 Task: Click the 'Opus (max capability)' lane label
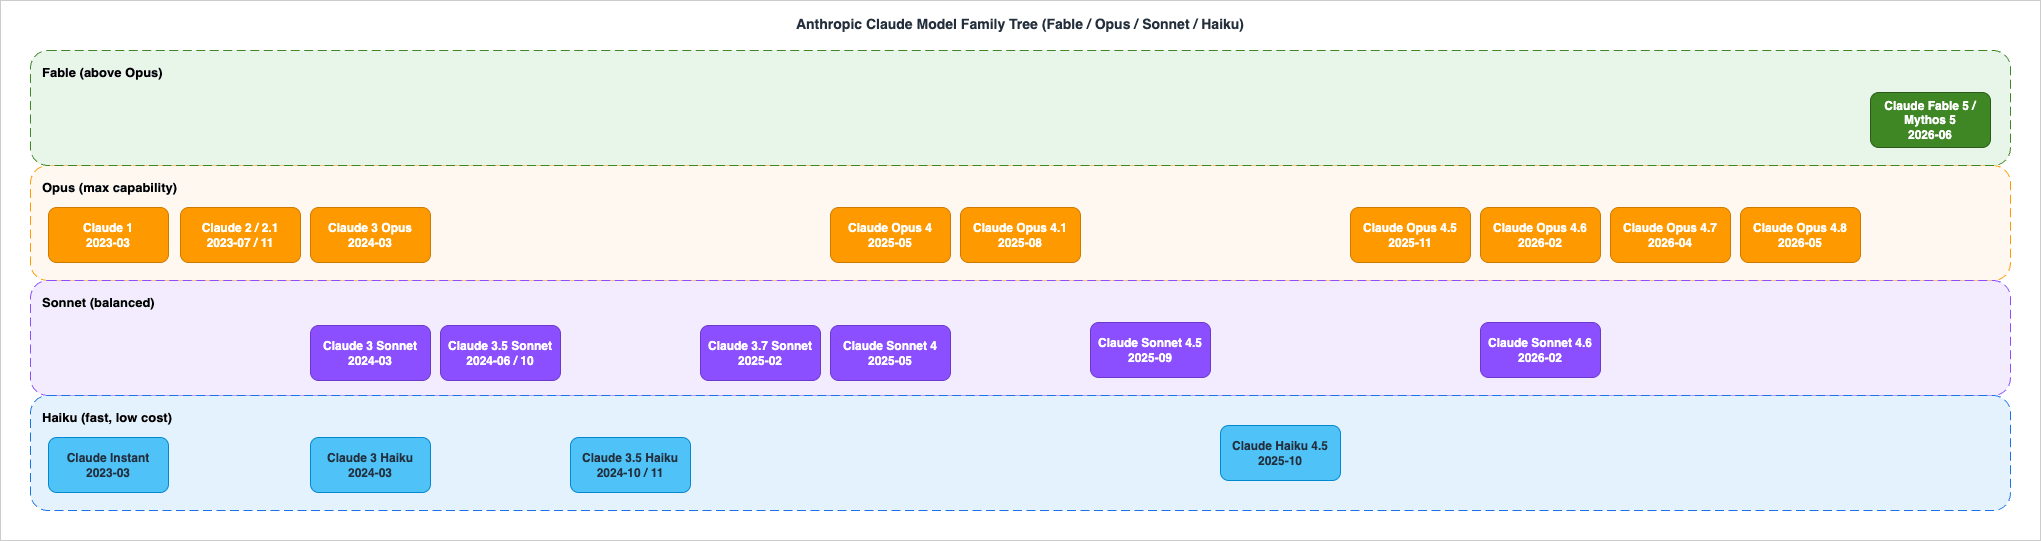[109, 188]
